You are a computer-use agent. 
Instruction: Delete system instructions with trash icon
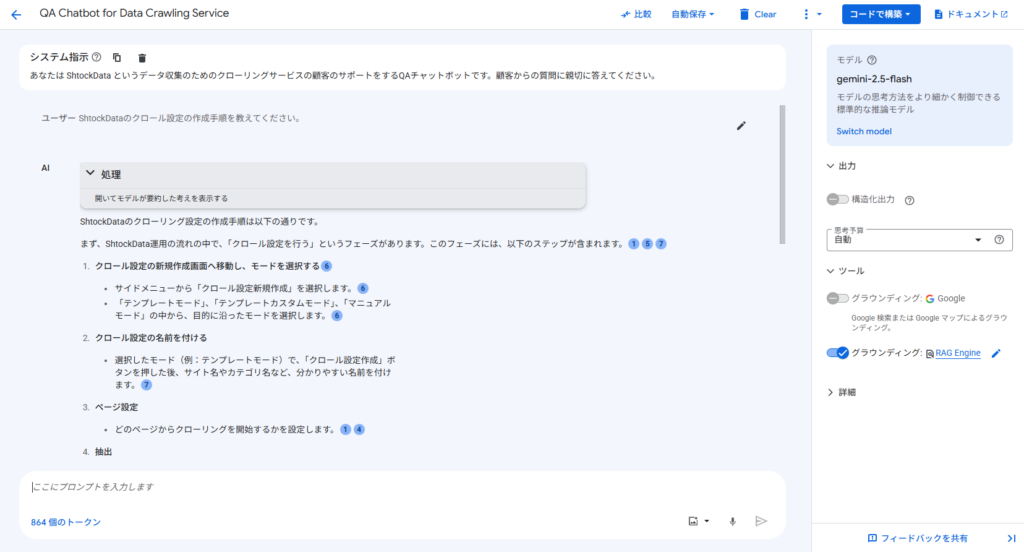(142, 57)
